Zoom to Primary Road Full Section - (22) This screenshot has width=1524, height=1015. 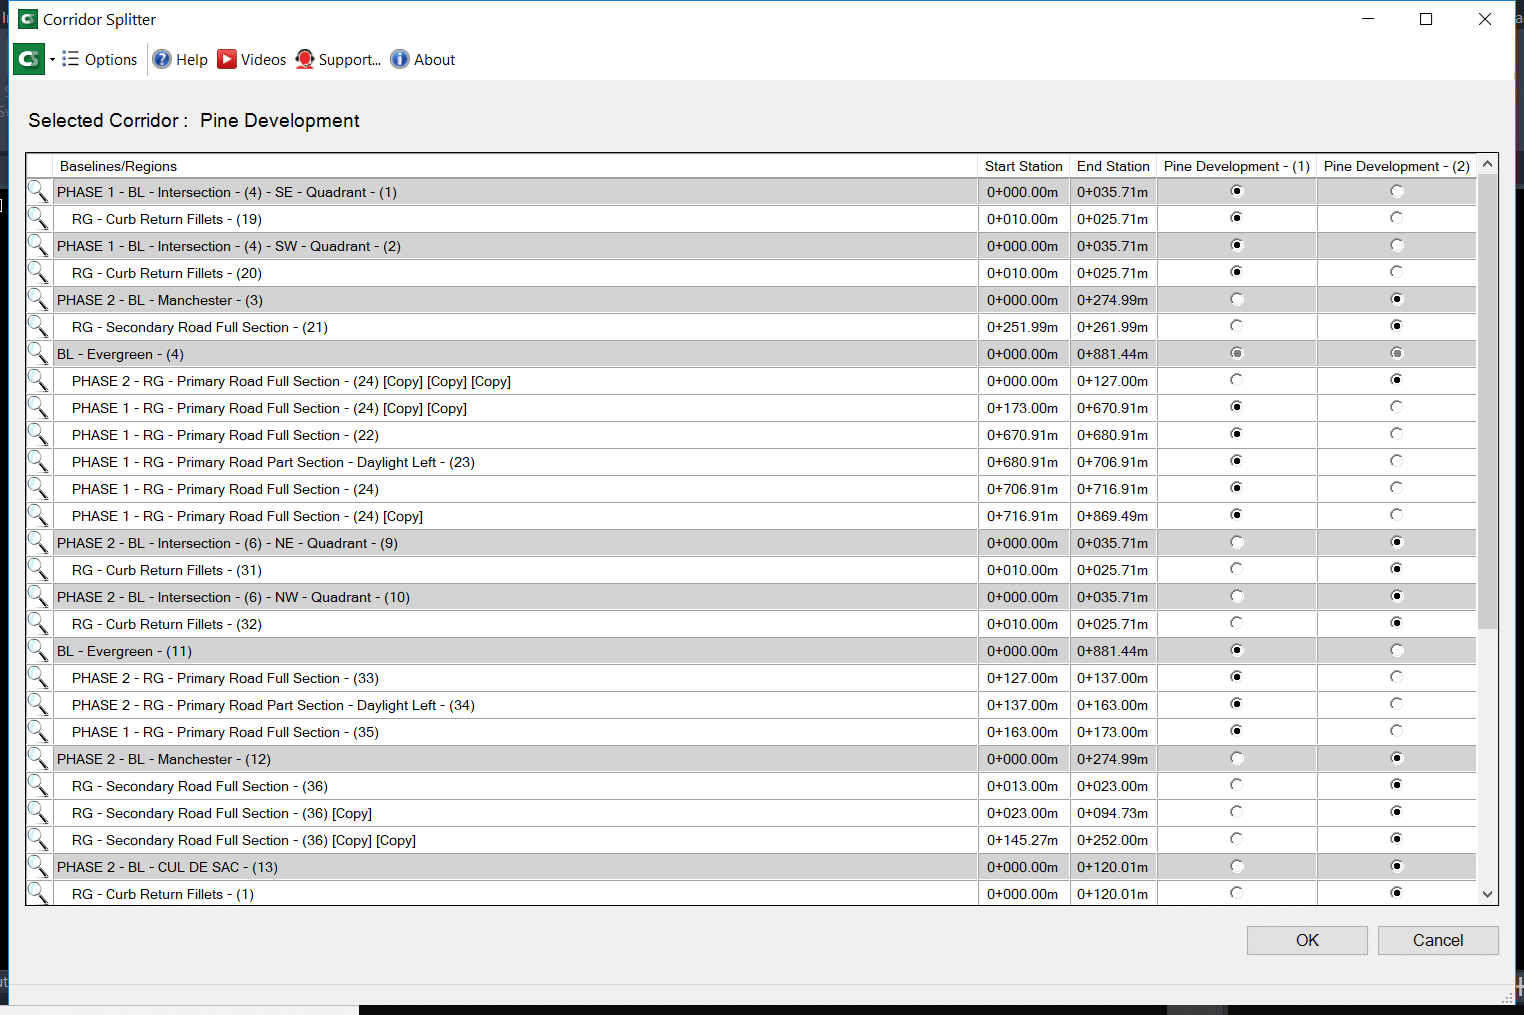click(38, 434)
